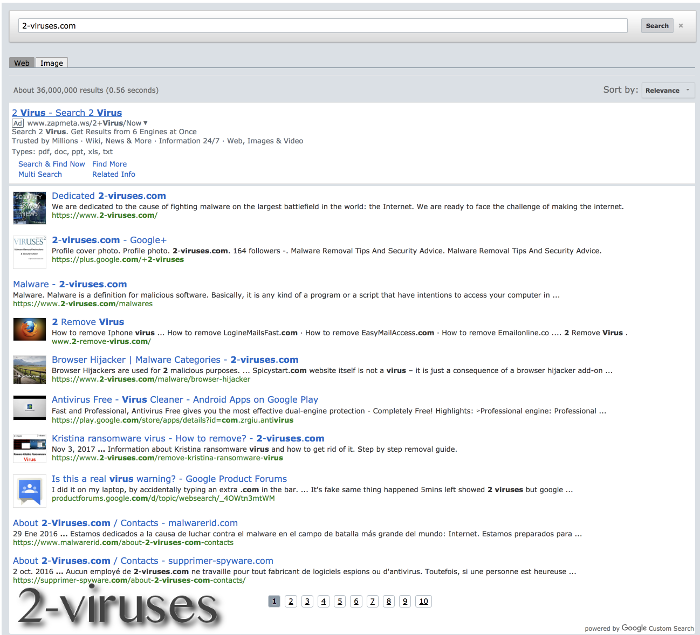
Task: Click the www.2-remove-virus.com/ URL
Action: (101, 342)
